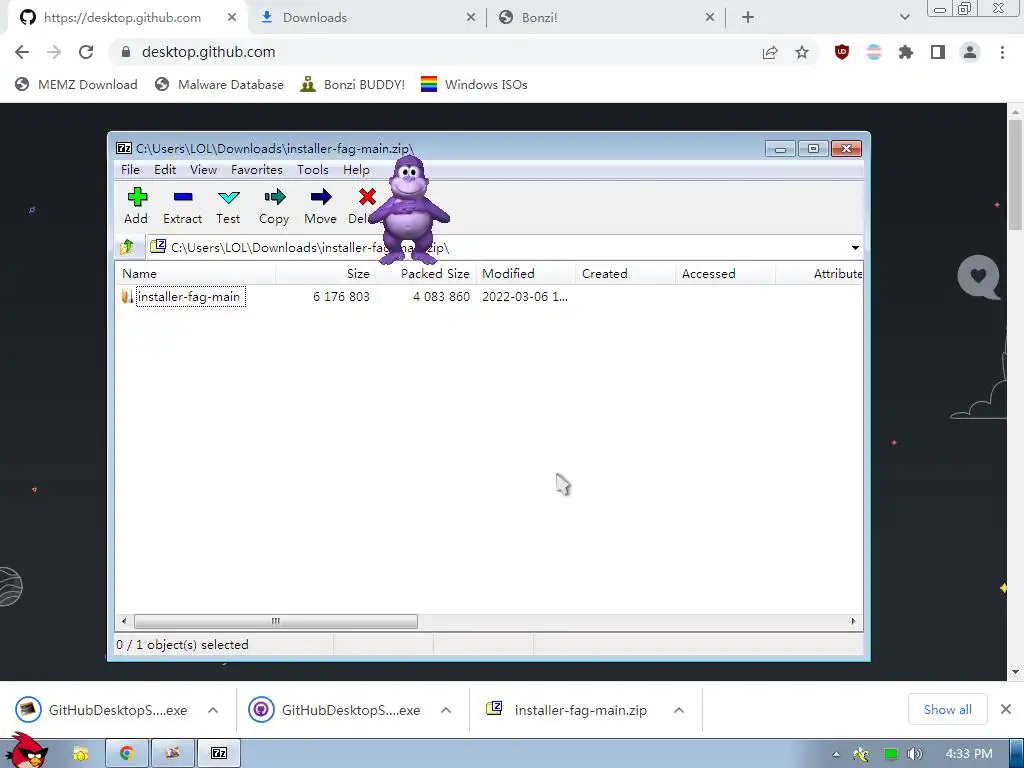Screen dimensions: 1024x768
Task: Open the Tools menu in 7-Zip
Action: coord(313,170)
